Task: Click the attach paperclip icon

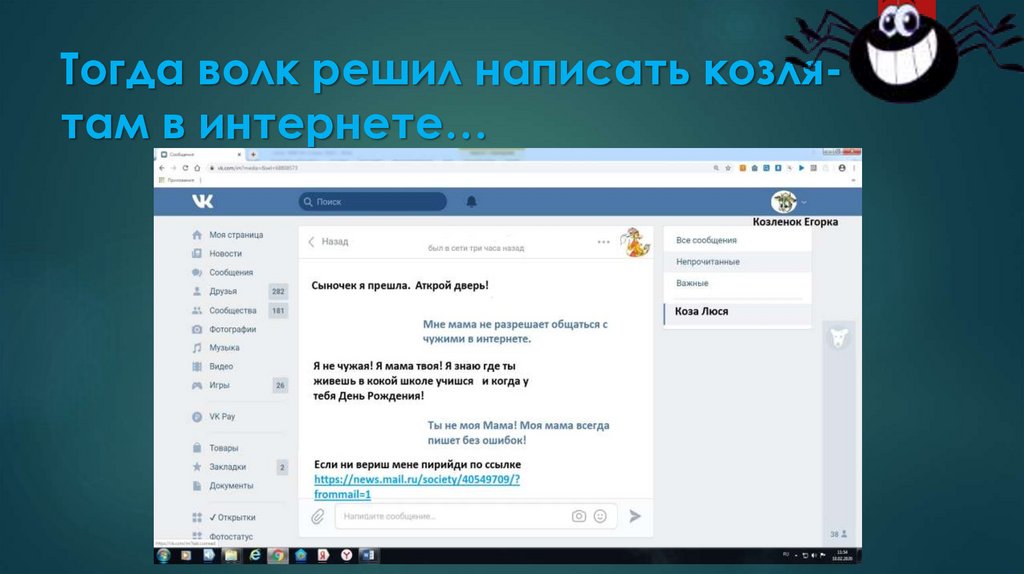Action: coord(317,517)
